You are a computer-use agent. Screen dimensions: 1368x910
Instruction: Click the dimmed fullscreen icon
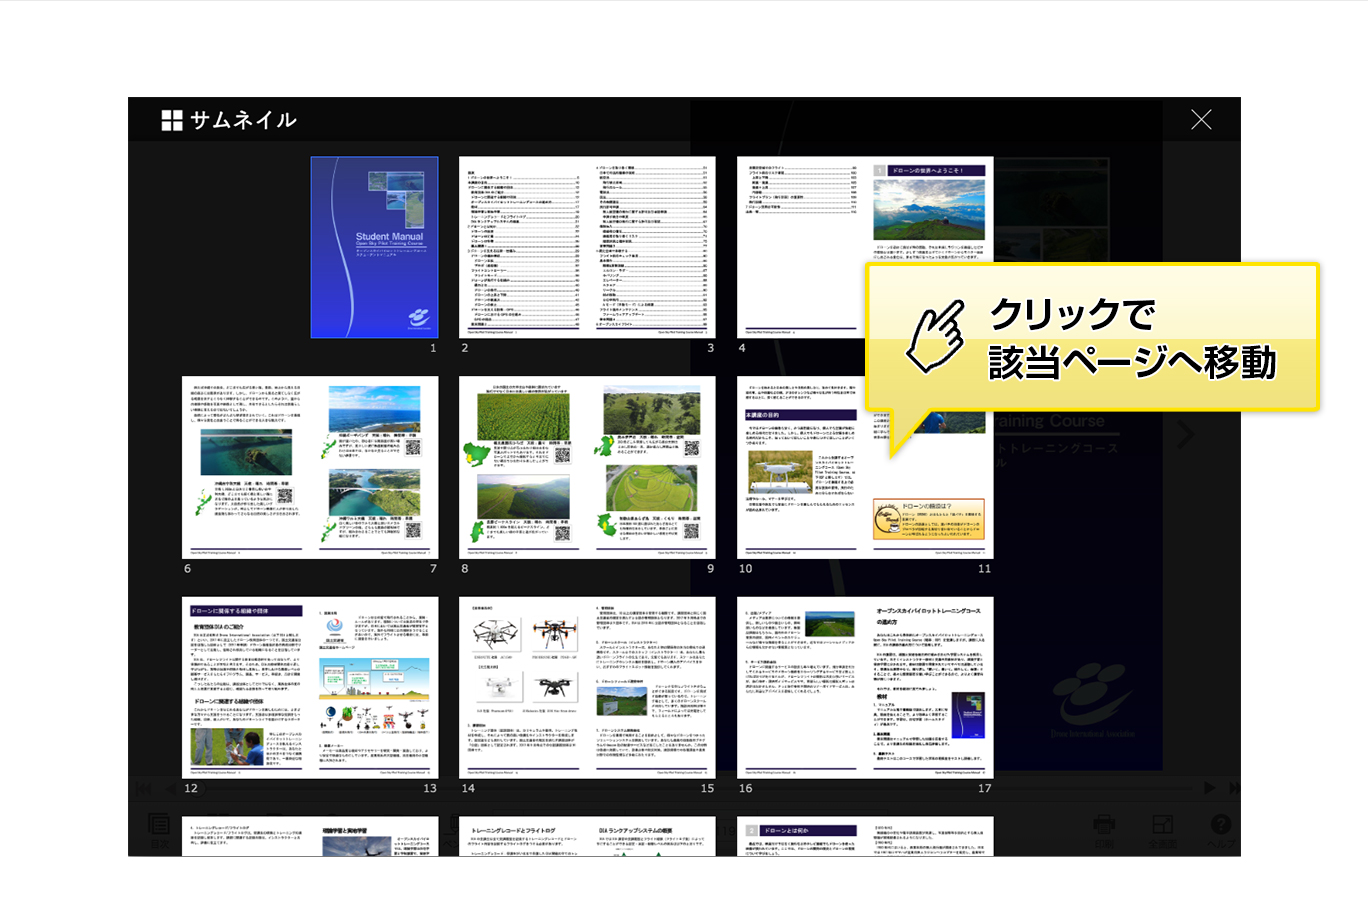1162,828
